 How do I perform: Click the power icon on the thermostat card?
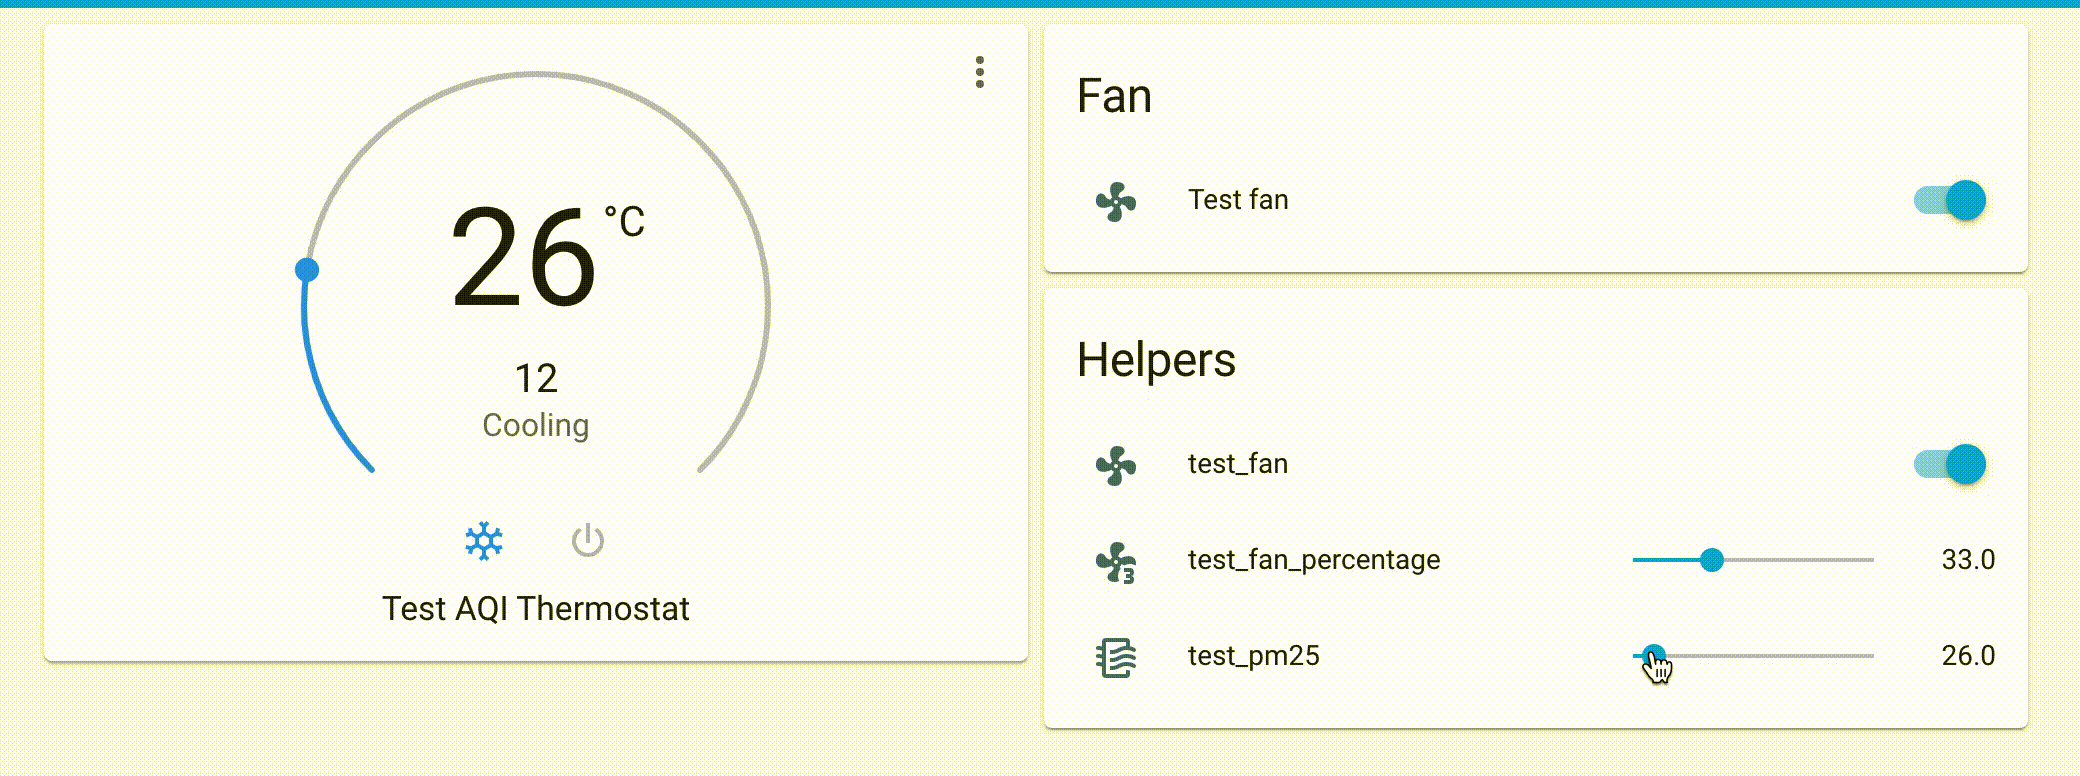point(589,540)
